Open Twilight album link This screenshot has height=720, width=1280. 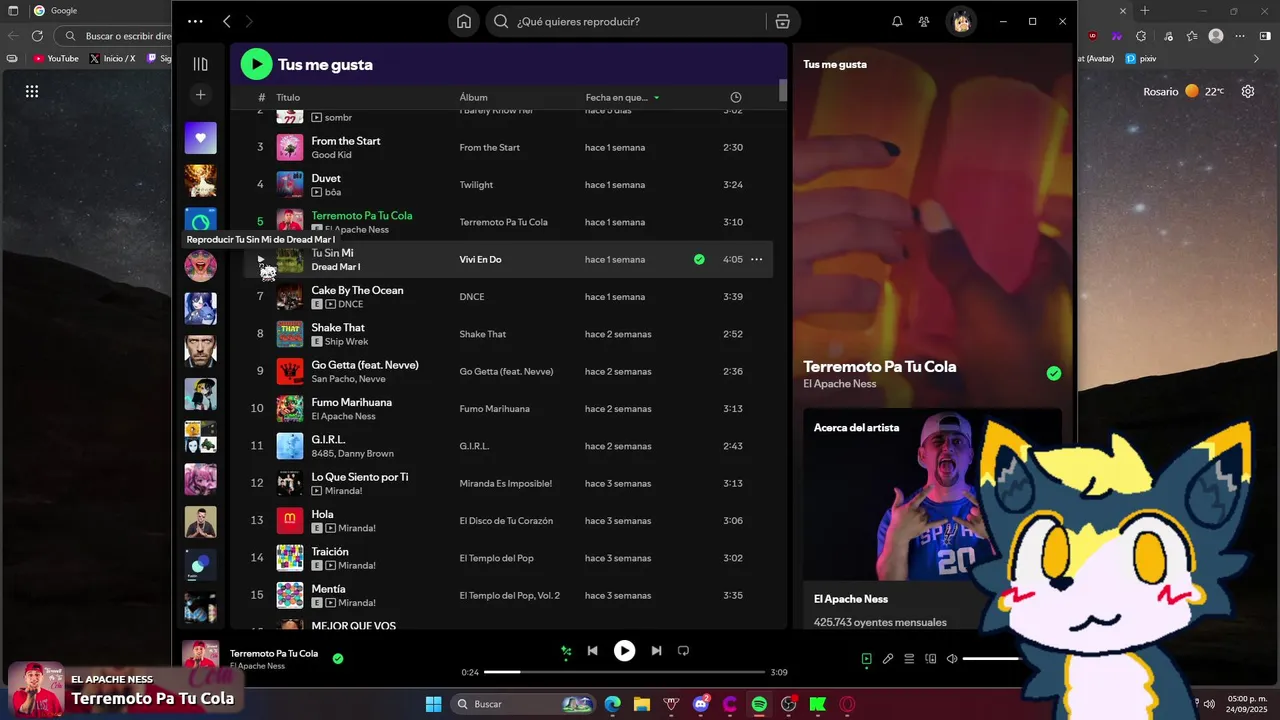pyautogui.click(x=476, y=185)
